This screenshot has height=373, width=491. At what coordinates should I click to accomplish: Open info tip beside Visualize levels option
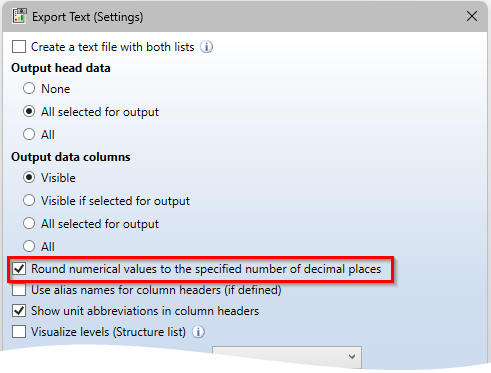(198, 332)
